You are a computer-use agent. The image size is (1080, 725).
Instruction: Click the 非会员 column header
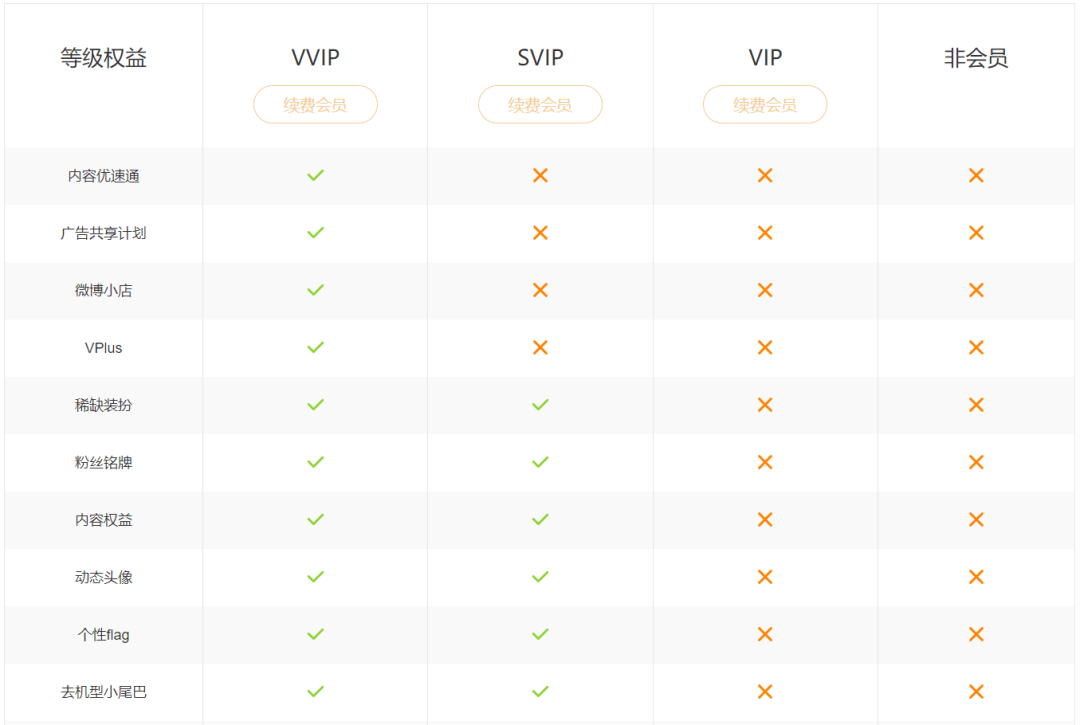(x=976, y=58)
